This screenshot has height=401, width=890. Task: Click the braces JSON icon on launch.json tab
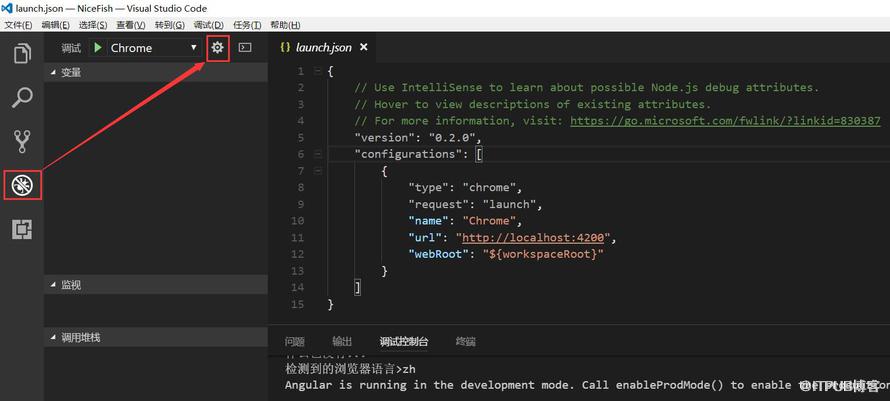(285, 48)
